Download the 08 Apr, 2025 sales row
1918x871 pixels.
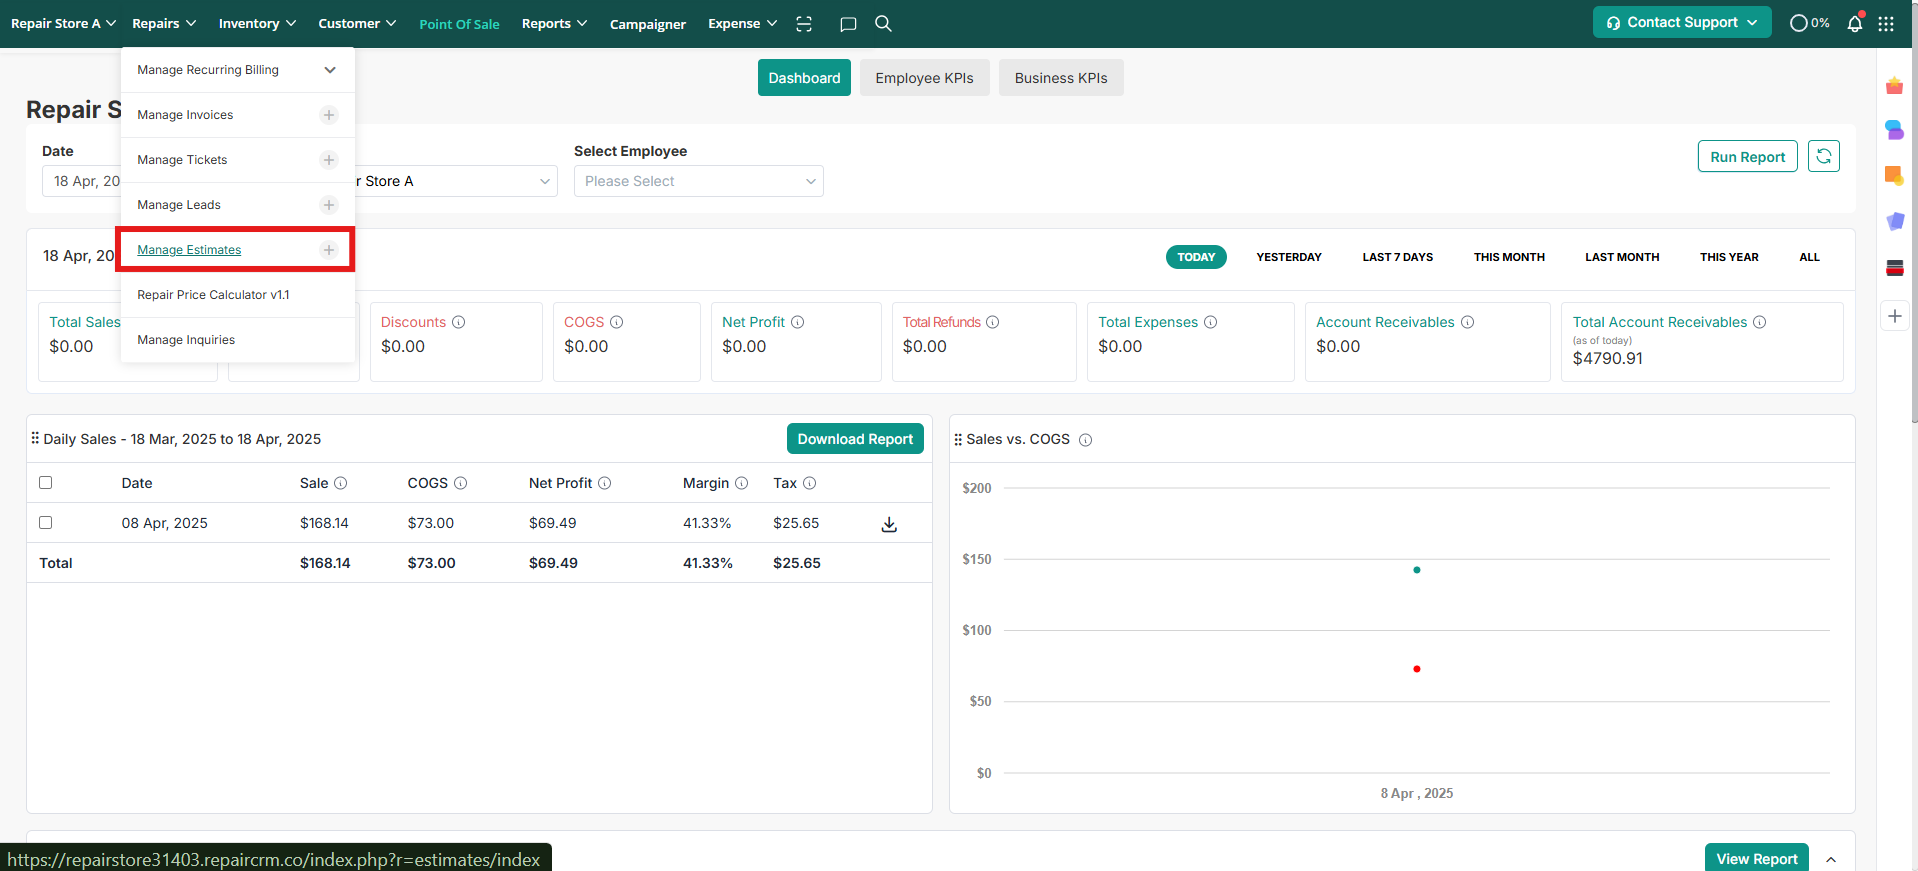[889, 525]
